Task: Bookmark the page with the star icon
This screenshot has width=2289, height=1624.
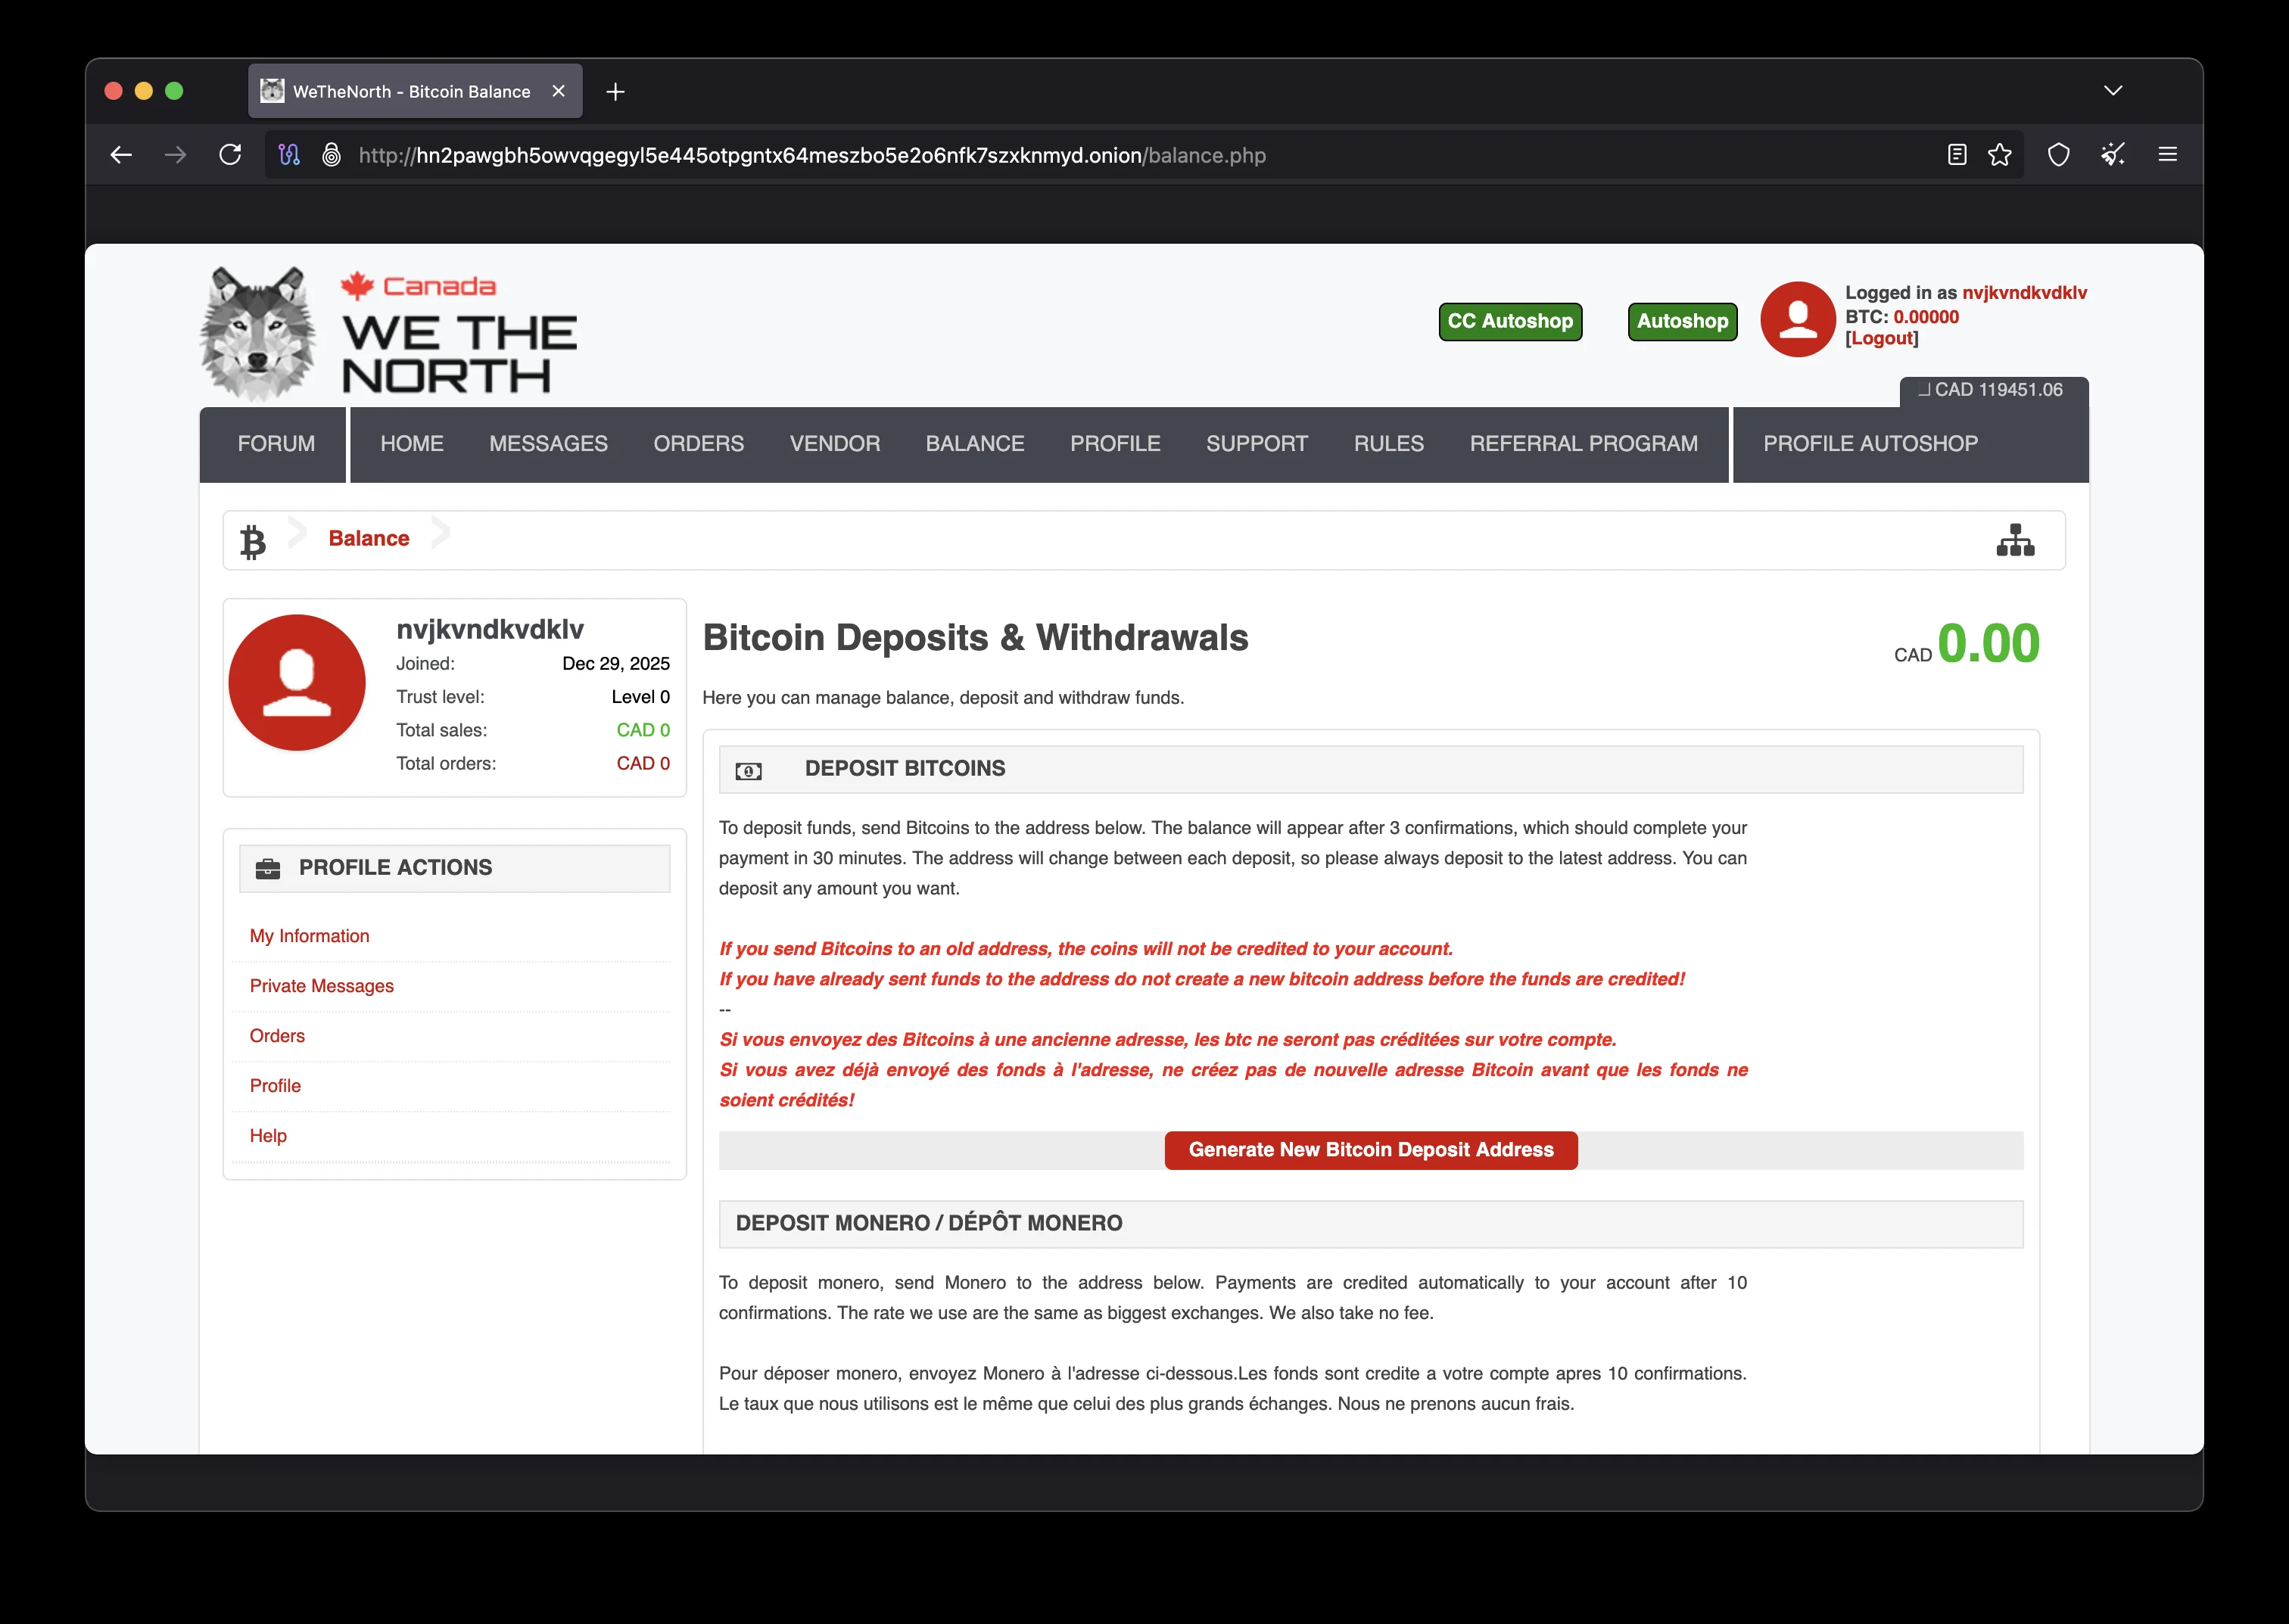Action: (1998, 155)
